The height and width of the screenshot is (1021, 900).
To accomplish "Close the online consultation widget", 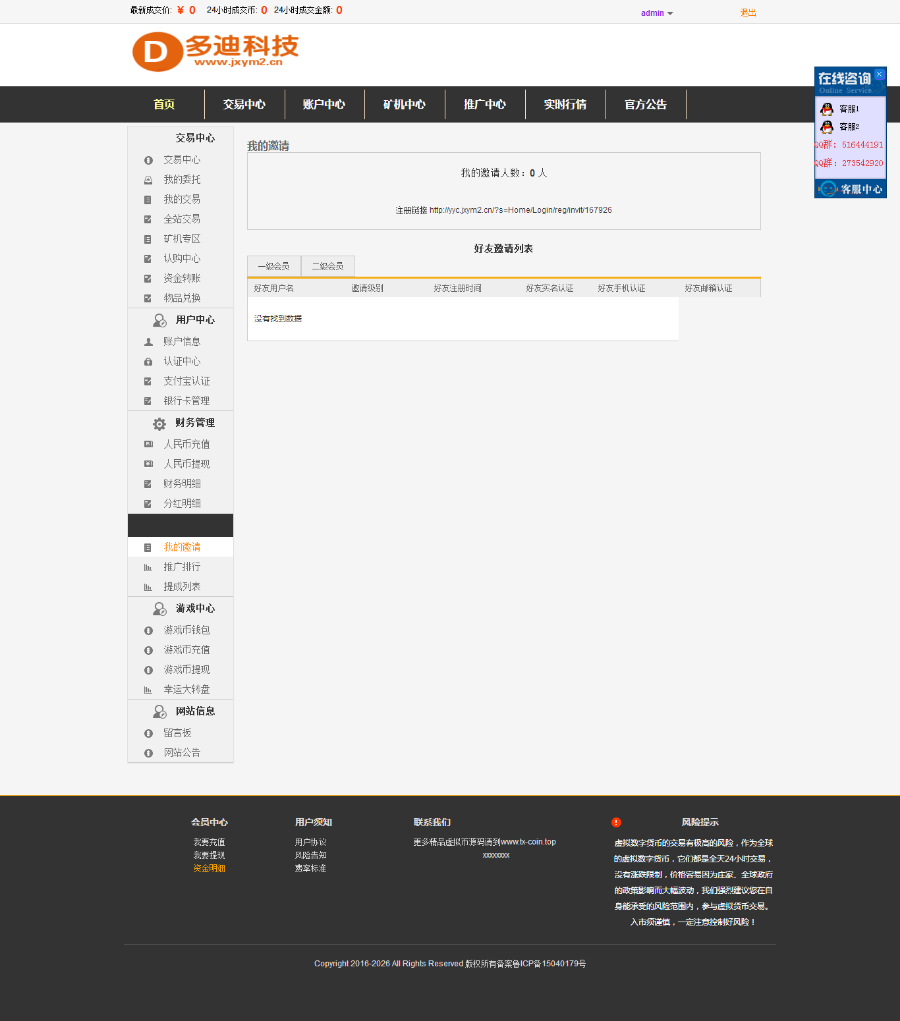I will click(879, 74).
